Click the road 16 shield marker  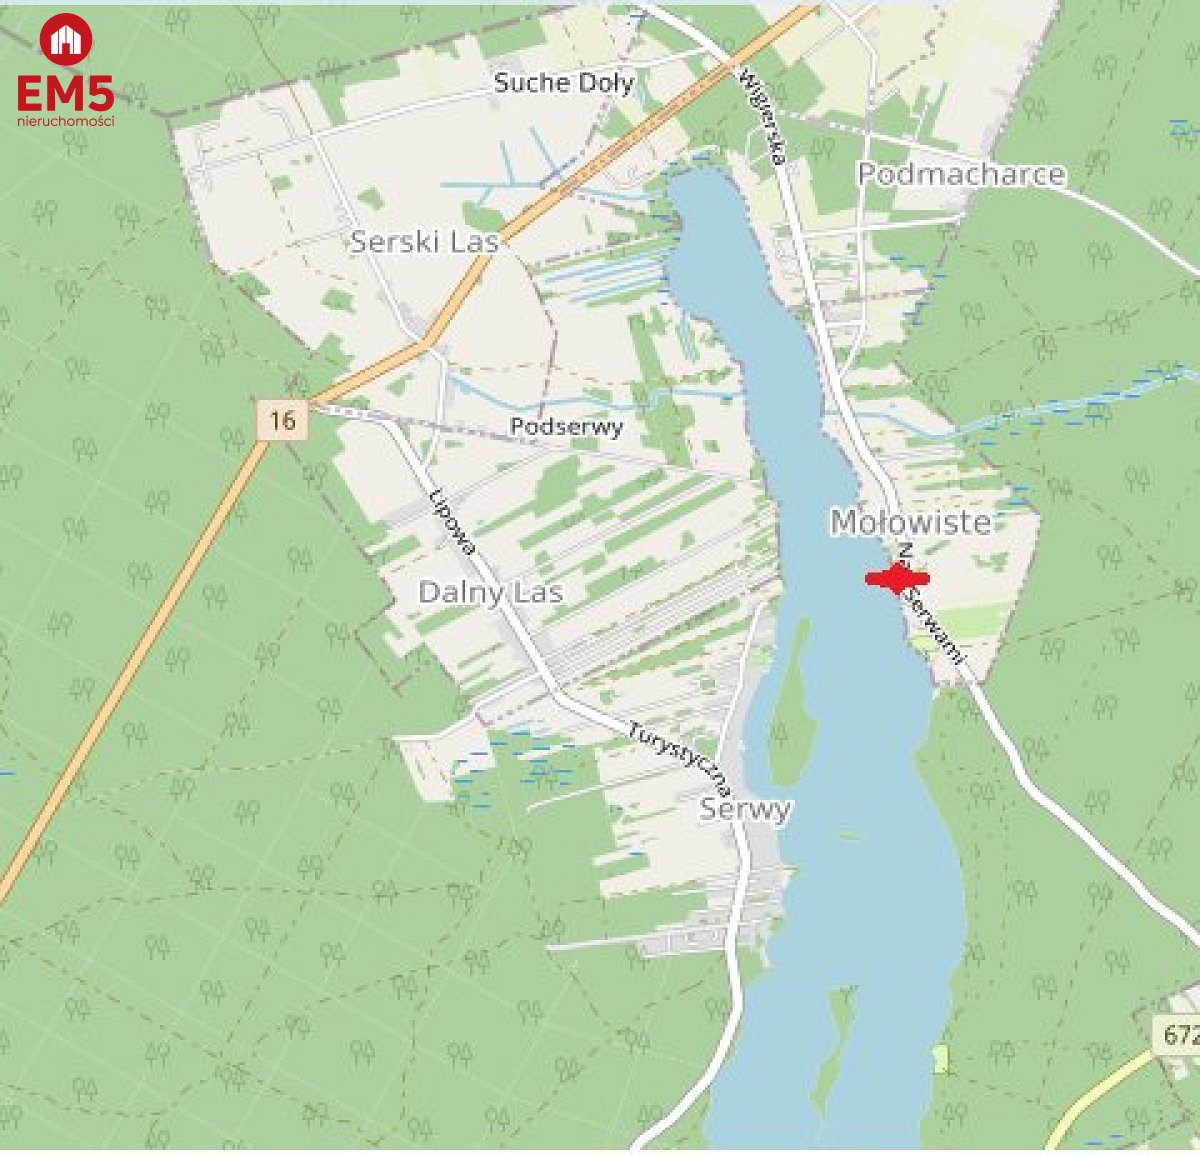[282, 419]
